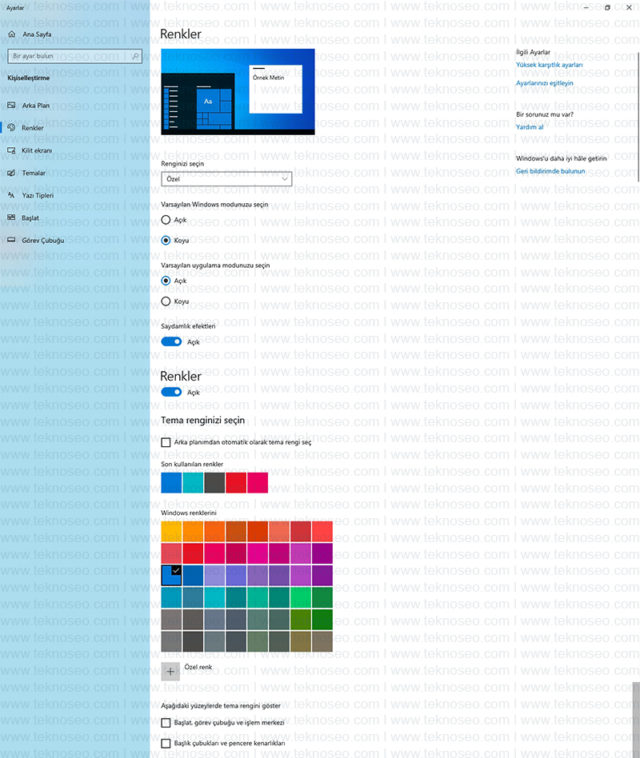Screen dimensions: 640x758
Task: Focus the 'Bir ayar bulun' search field
Action: click(75, 56)
